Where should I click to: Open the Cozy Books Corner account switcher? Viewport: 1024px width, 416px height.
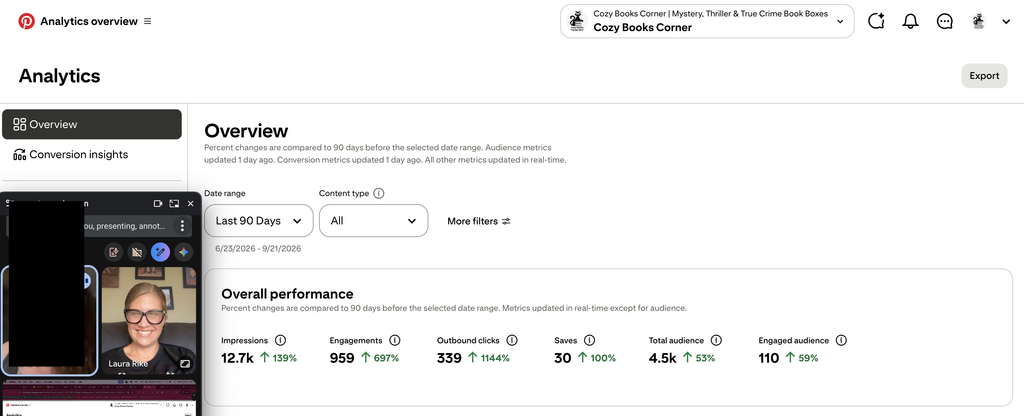pos(707,22)
